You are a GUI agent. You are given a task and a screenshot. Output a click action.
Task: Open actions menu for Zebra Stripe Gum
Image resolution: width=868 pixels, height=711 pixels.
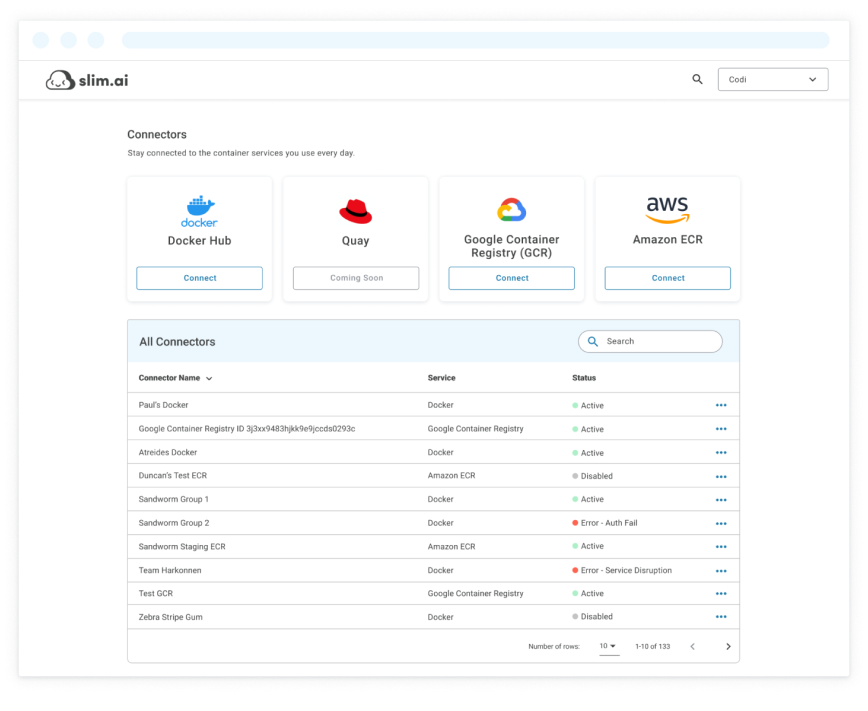(721, 617)
